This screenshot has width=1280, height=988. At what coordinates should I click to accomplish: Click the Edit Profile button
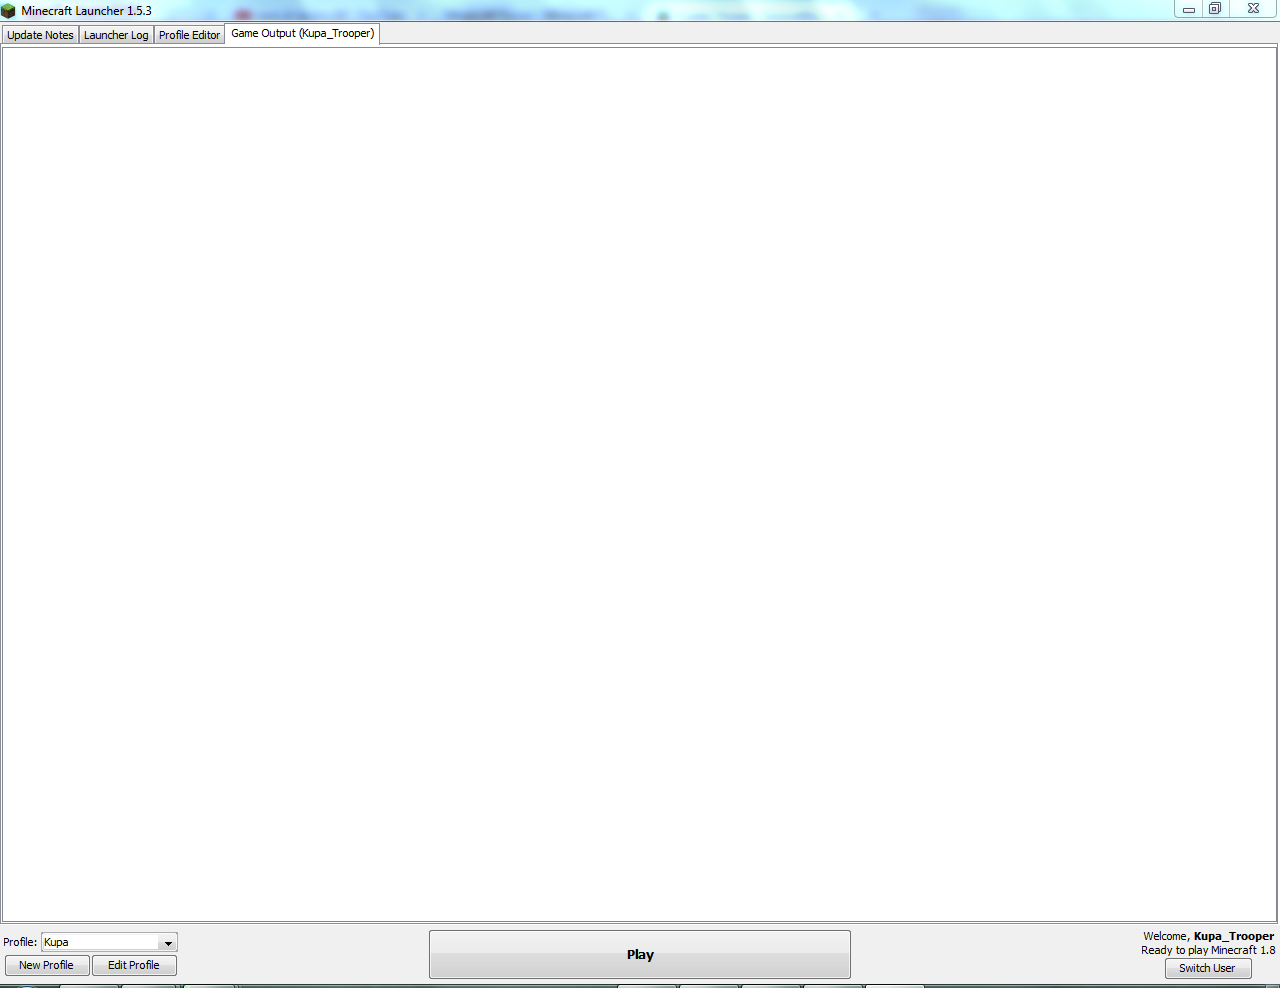tap(134, 965)
